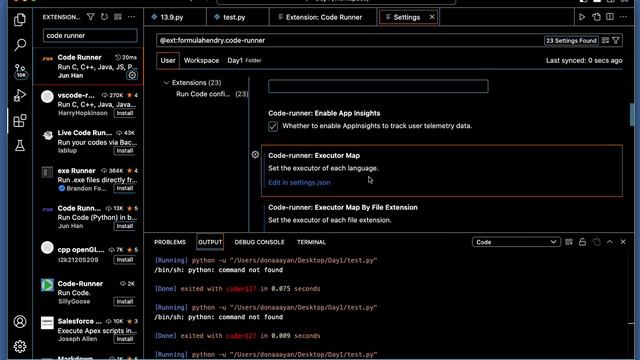
Task: Select the Workspace settings scope tab
Action: 201,60
